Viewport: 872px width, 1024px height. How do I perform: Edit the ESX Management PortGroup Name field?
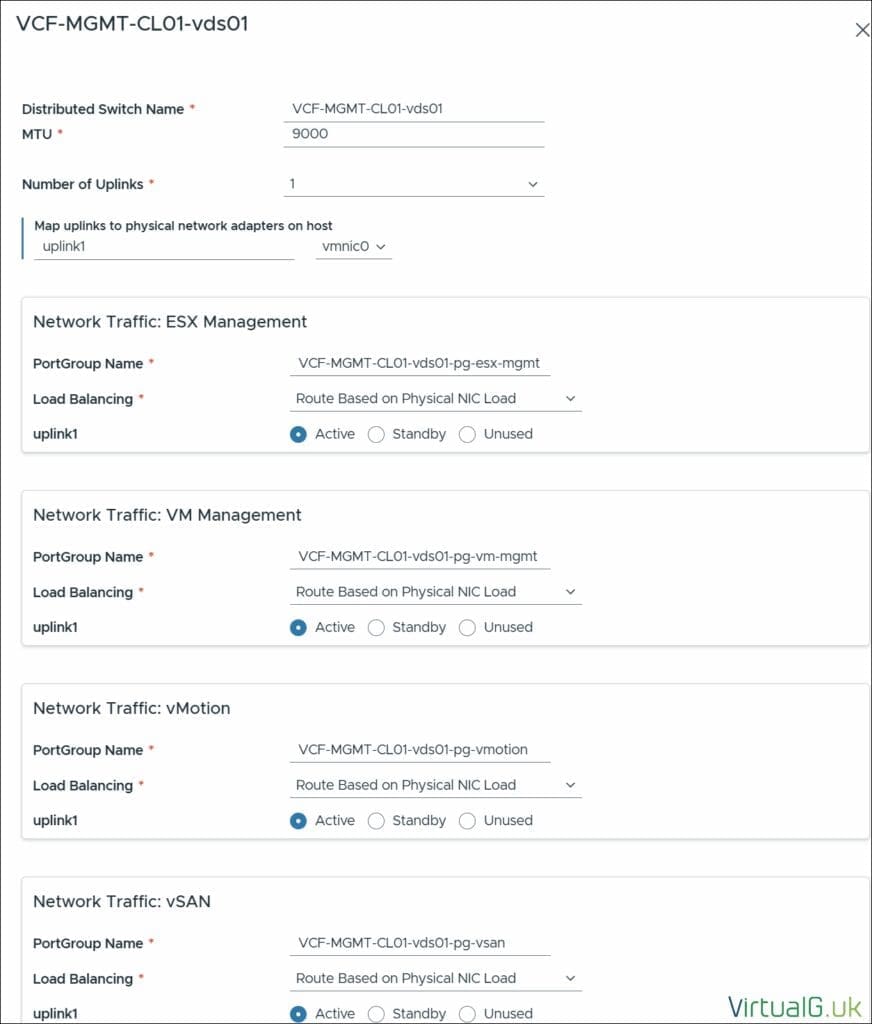420,363
